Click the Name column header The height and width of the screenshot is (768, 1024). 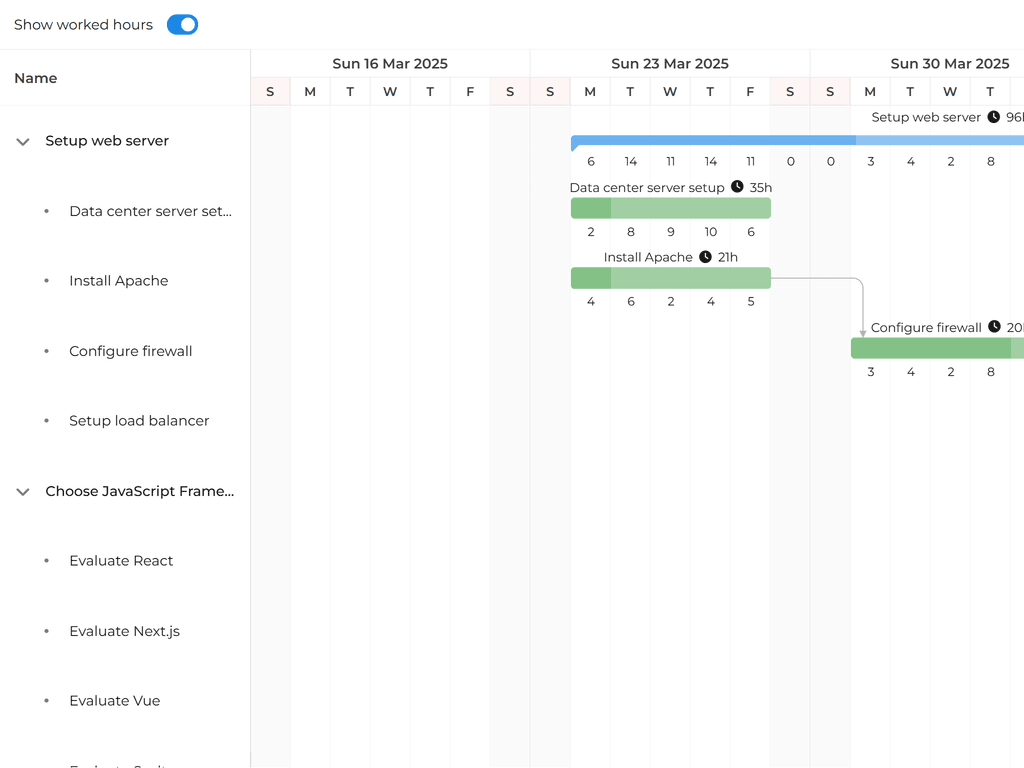click(x=36, y=78)
